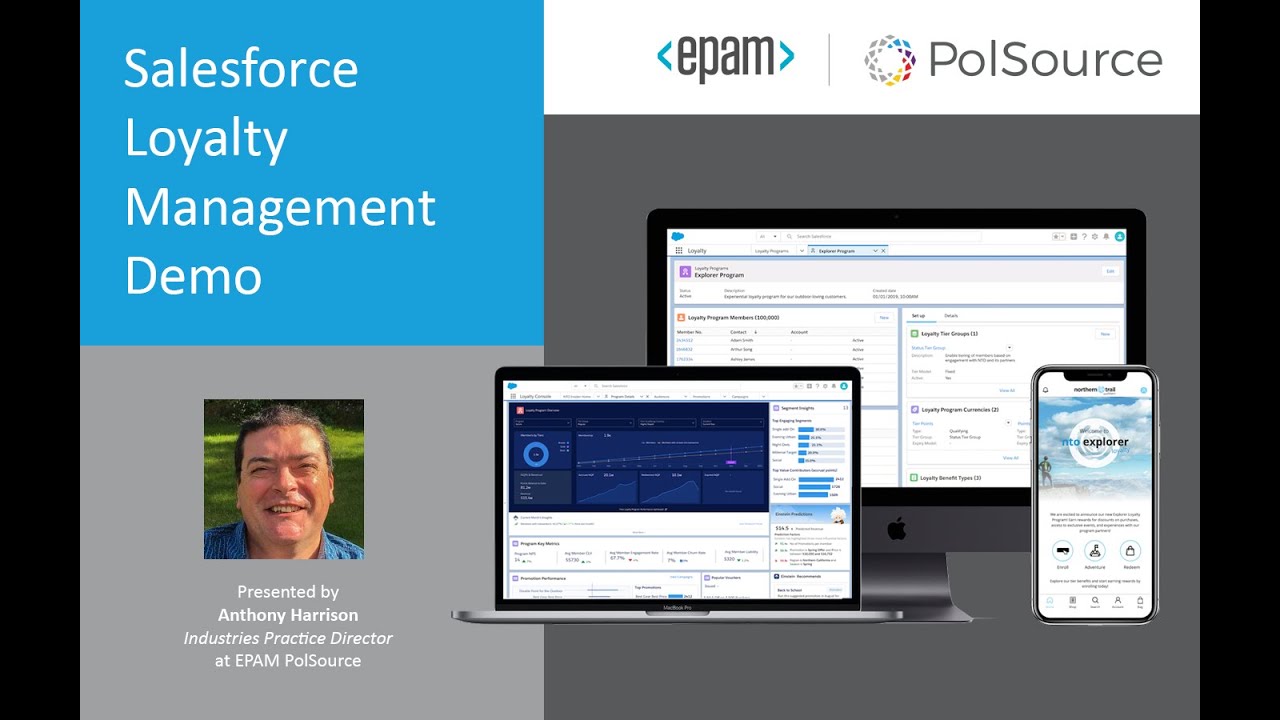Click the Explorer Program purple record icon
Screen dimensions: 1280x720
685,271
